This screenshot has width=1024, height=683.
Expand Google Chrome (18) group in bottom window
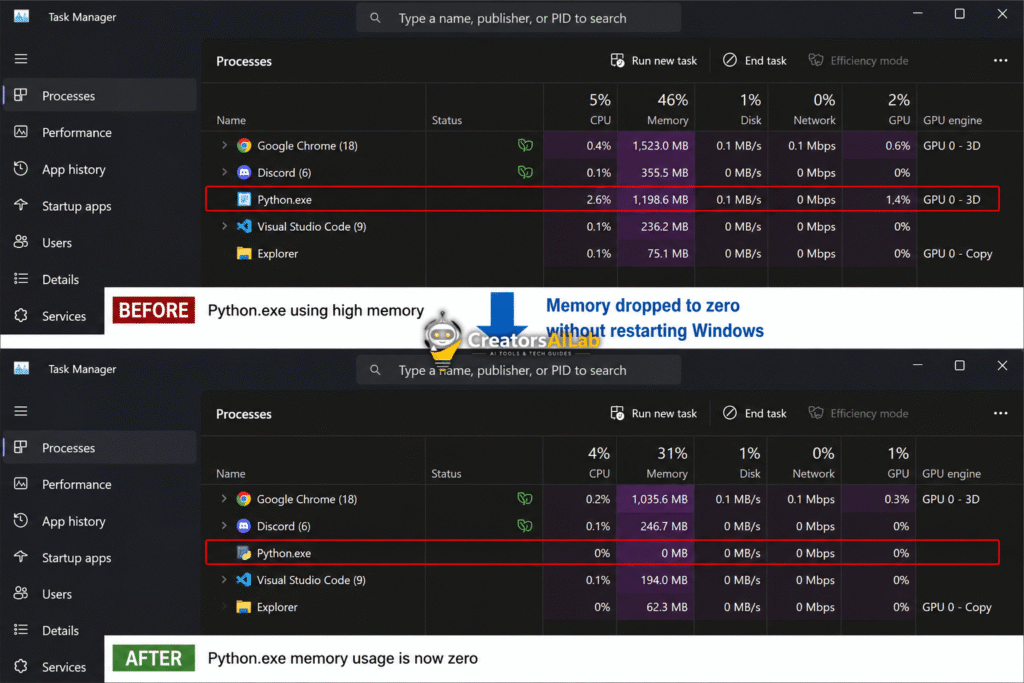point(224,499)
